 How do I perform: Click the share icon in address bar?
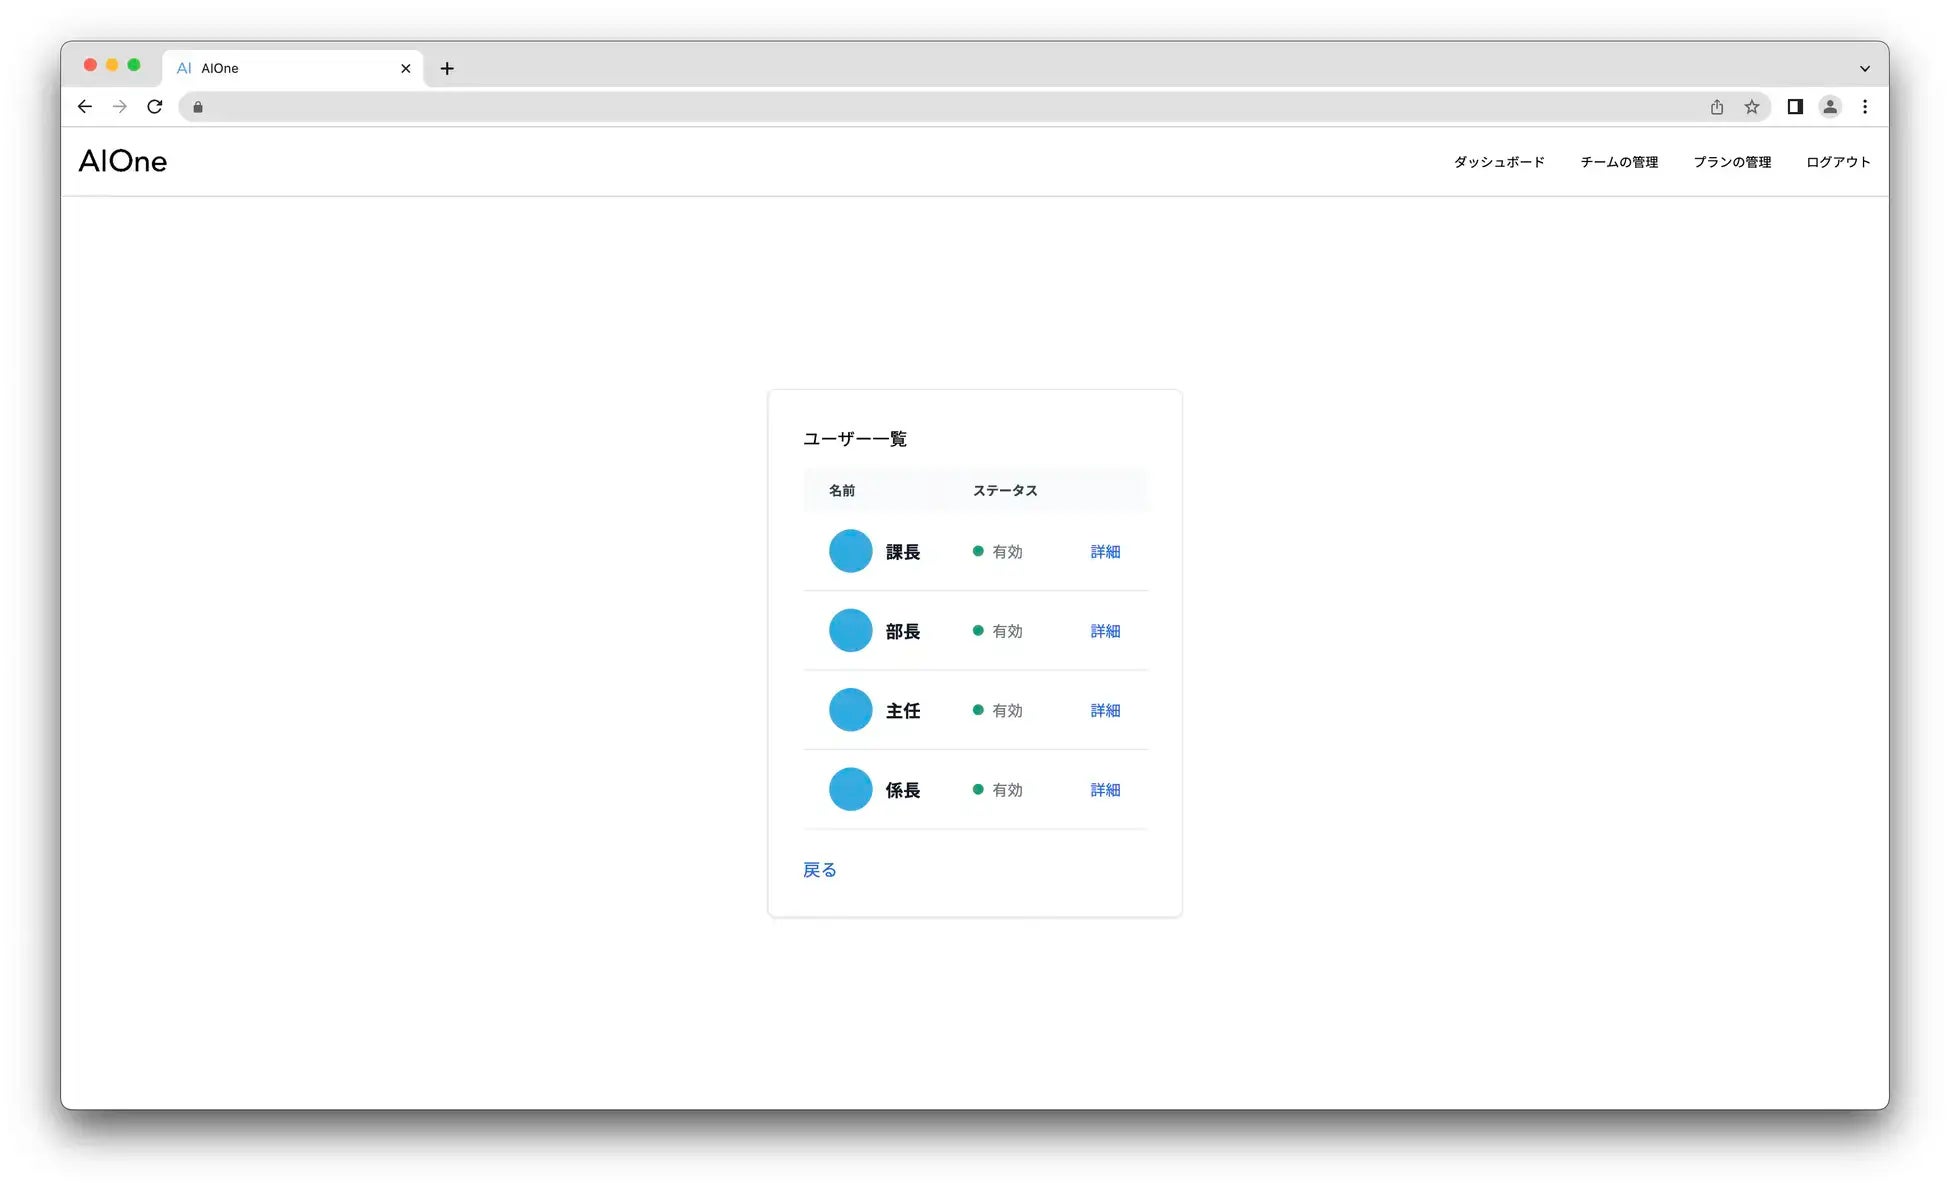pyautogui.click(x=1716, y=107)
